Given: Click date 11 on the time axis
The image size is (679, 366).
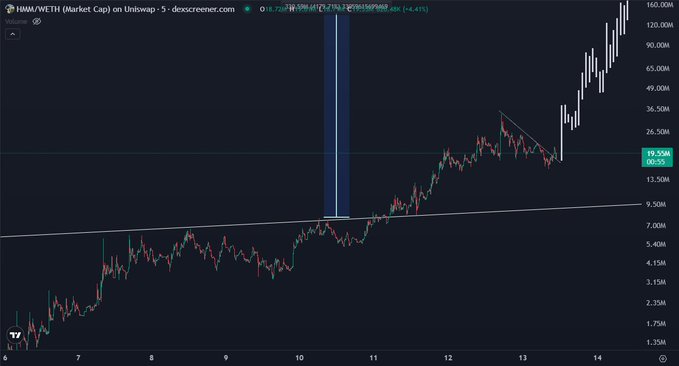Looking at the screenshot, I should click(373, 358).
